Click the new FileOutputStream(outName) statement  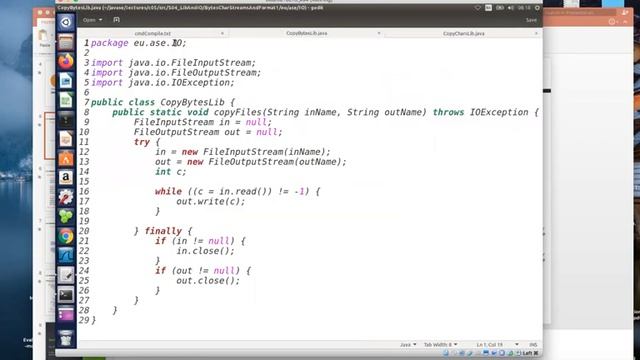coord(250,162)
